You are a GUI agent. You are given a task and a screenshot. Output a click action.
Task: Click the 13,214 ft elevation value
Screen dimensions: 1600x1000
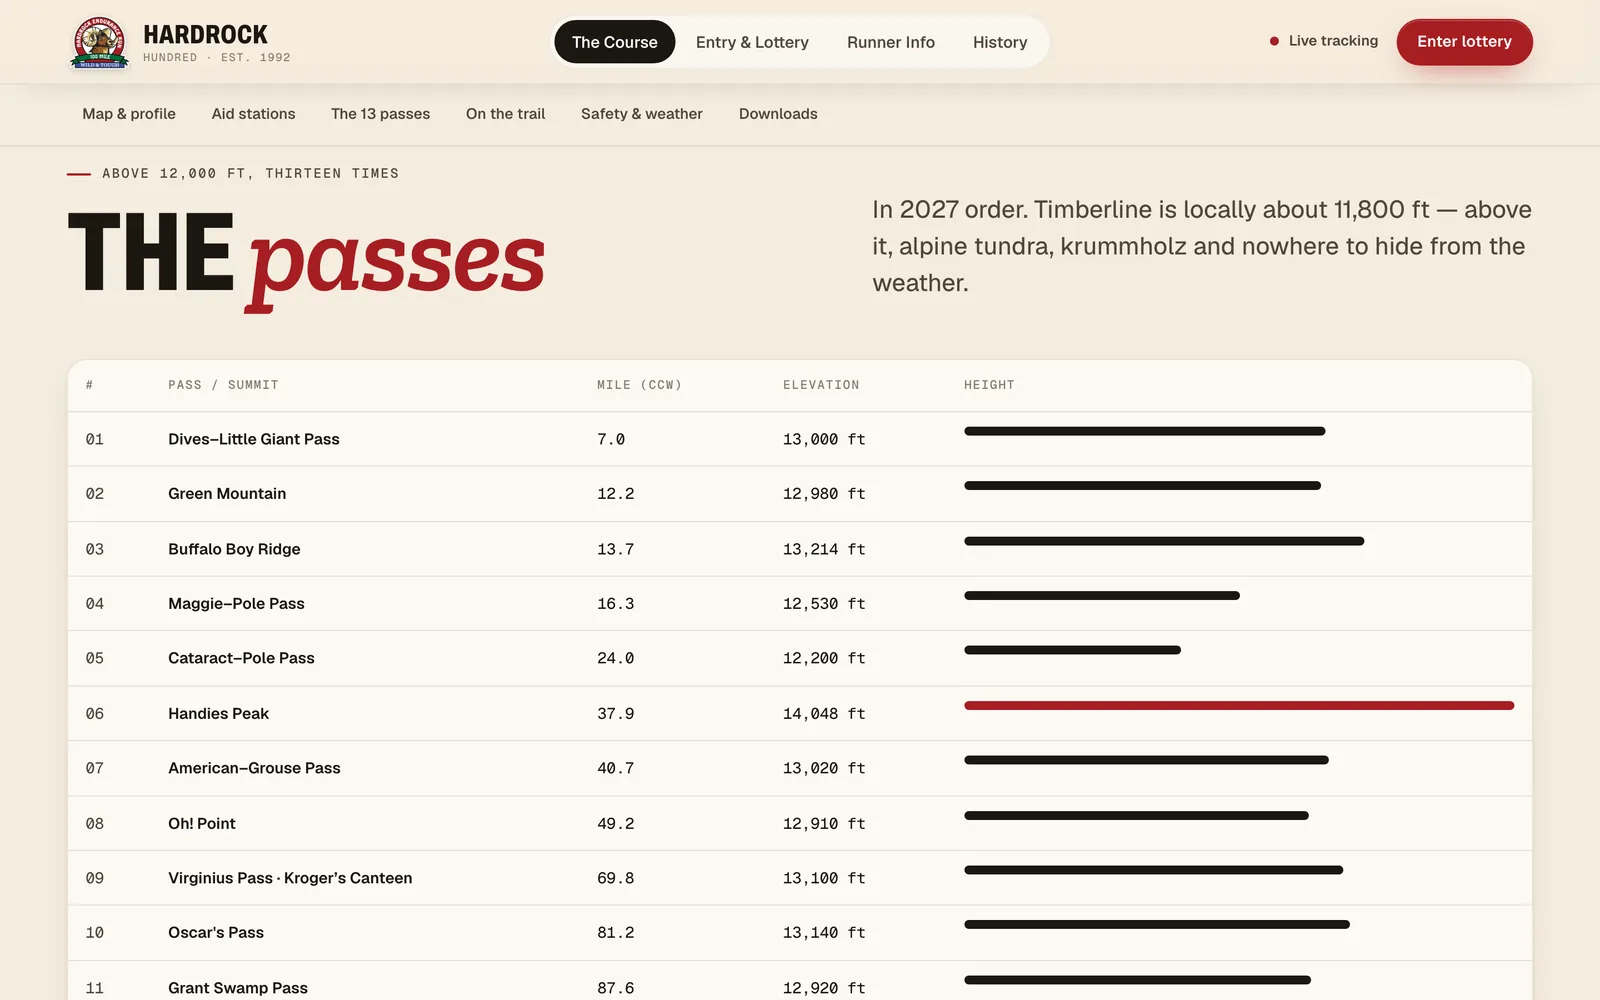click(x=824, y=549)
